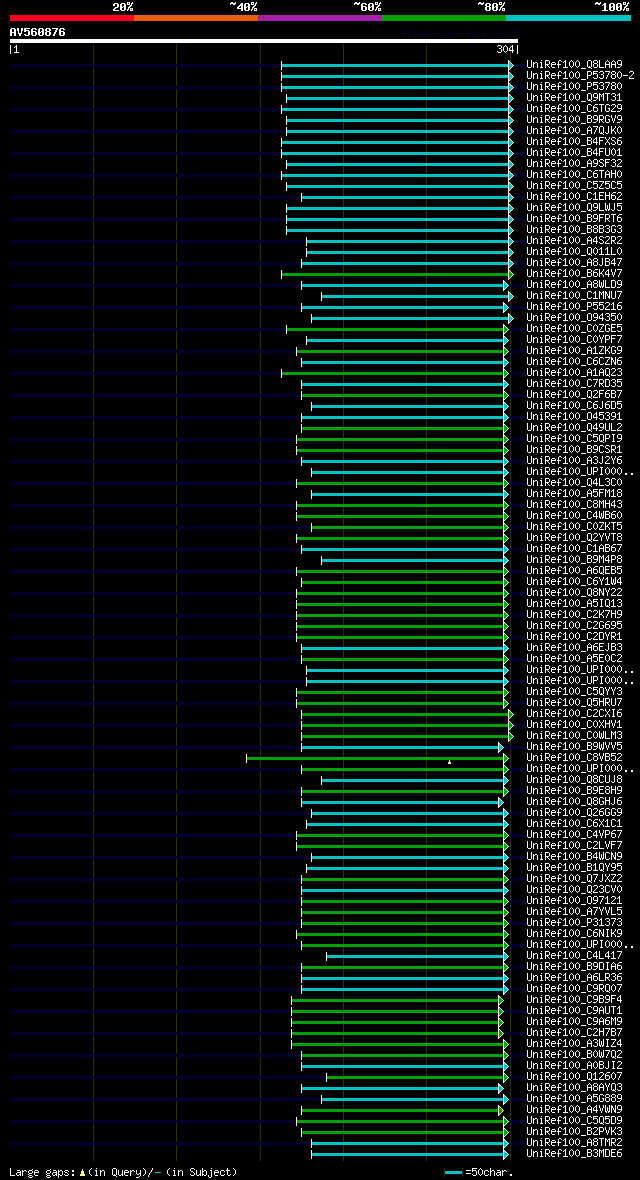
Task: Select the UniRef100_Q8NY22 label
Action: [x=574, y=592]
